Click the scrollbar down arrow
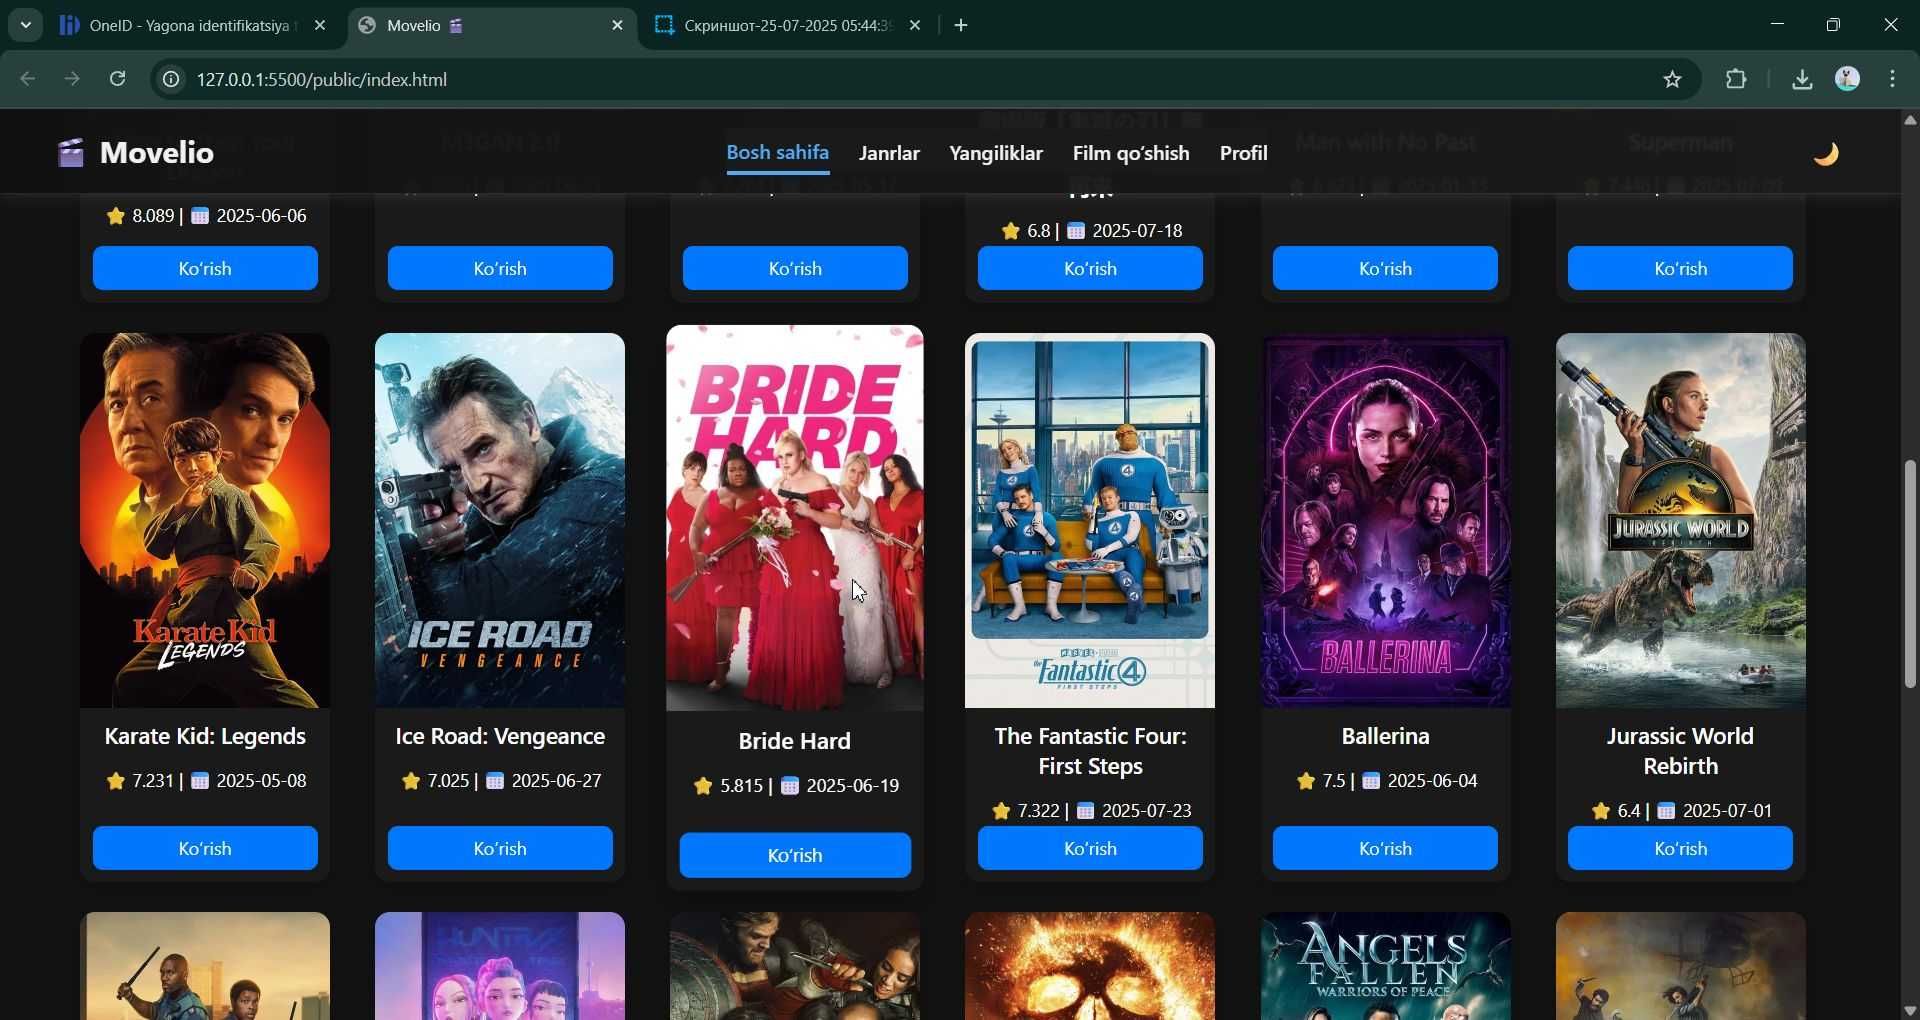The height and width of the screenshot is (1020, 1920). (x=1910, y=1010)
